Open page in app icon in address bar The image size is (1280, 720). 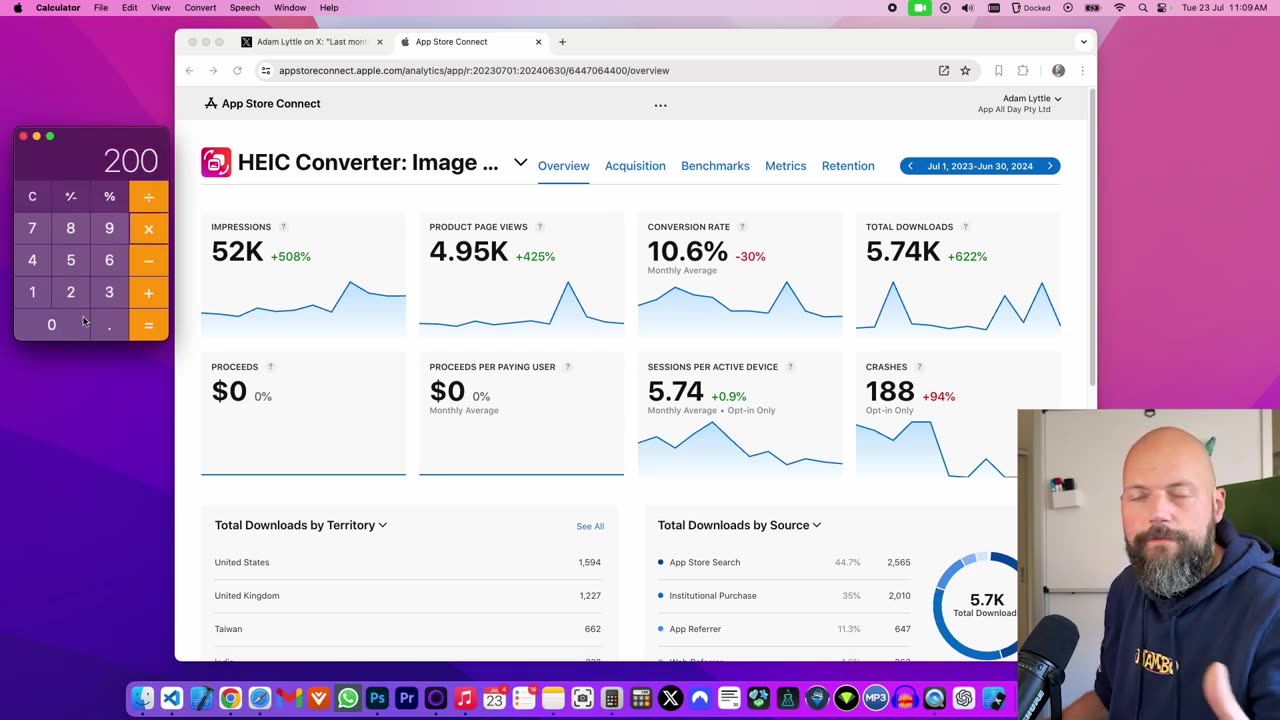(x=943, y=70)
